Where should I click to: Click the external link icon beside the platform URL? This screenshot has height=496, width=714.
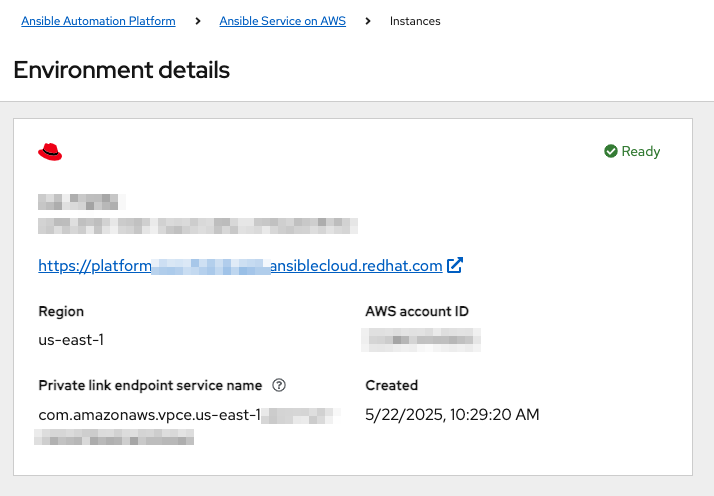tap(454, 265)
